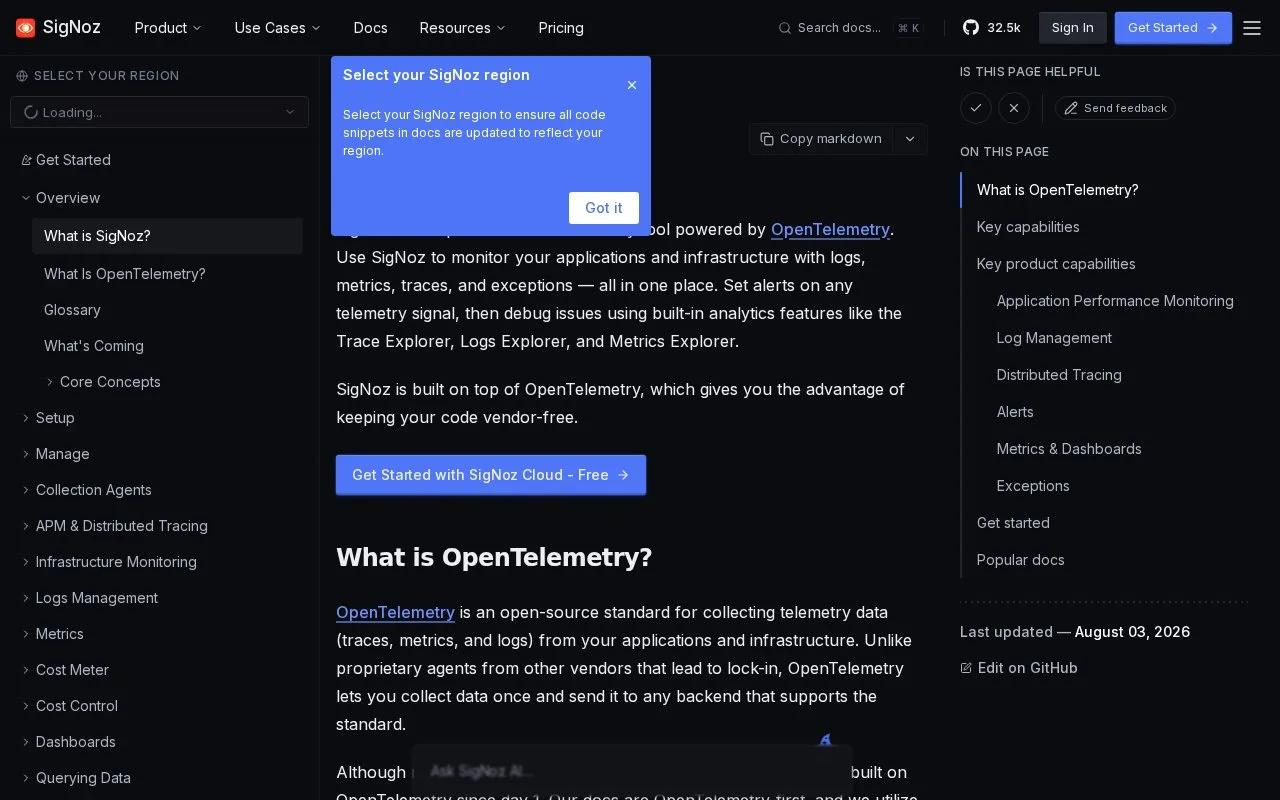Mark page as helpful with checkmark
The height and width of the screenshot is (800, 1280).
[976, 108]
